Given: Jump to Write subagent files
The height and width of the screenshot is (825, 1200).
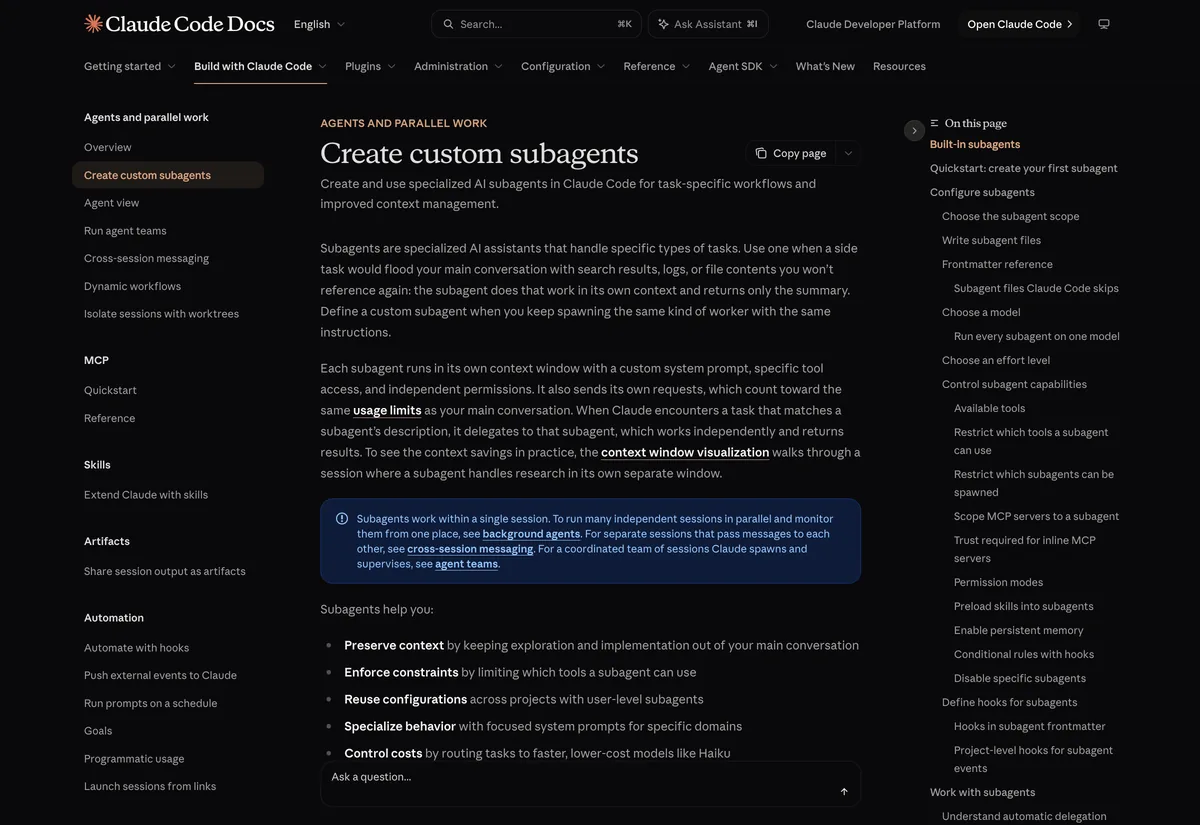Looking at the screenshot, I should click(991, 240).
